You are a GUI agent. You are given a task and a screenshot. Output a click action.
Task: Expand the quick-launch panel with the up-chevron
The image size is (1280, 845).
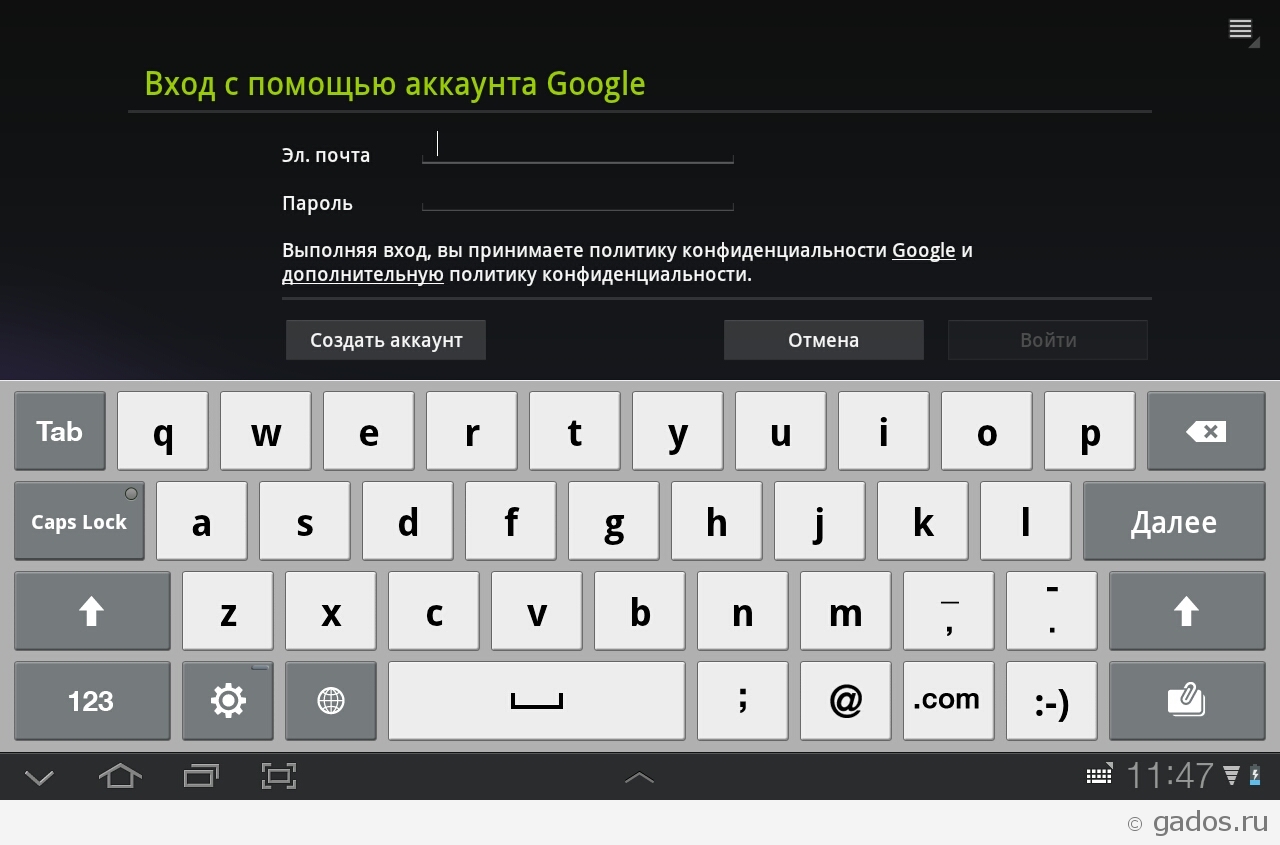(x=639, y=777)
